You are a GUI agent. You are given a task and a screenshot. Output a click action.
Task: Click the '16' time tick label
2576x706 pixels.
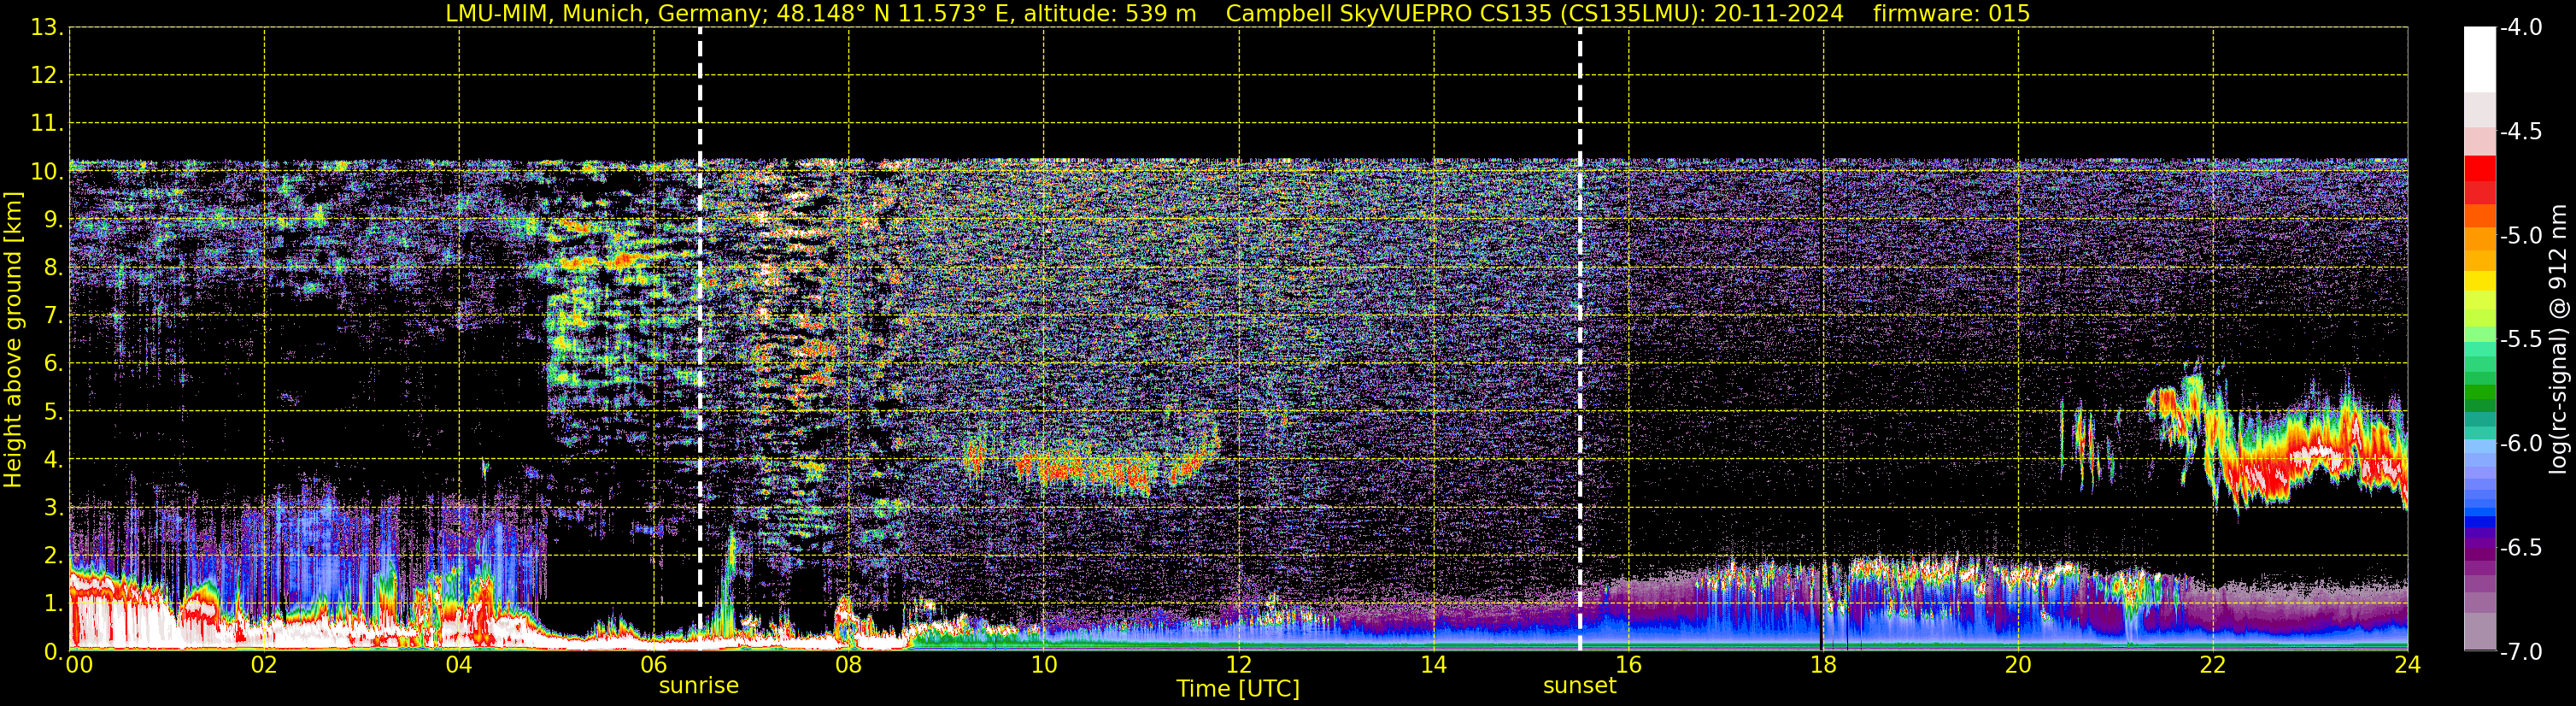coord(1628,665)
